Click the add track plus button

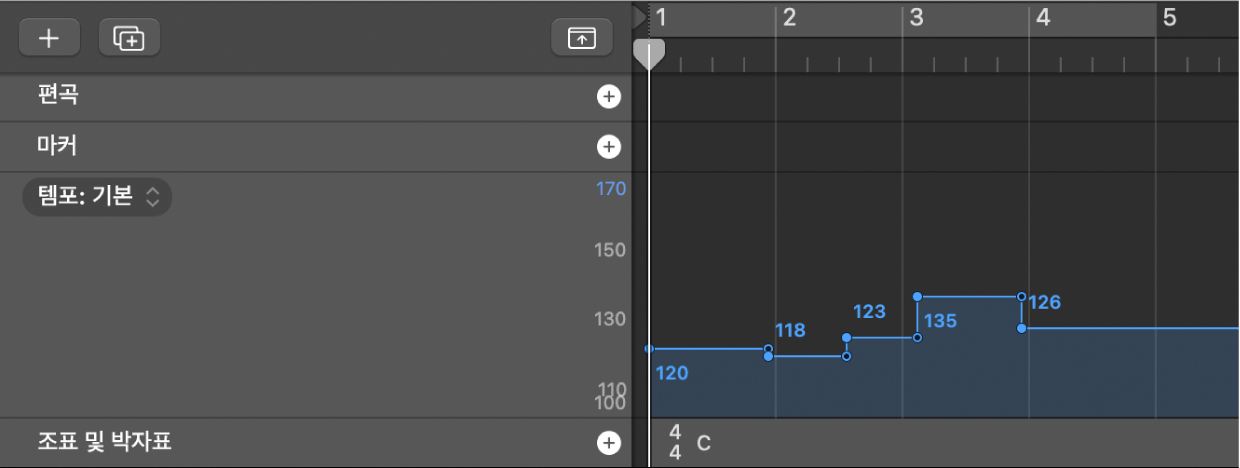(x=48, y=38)
